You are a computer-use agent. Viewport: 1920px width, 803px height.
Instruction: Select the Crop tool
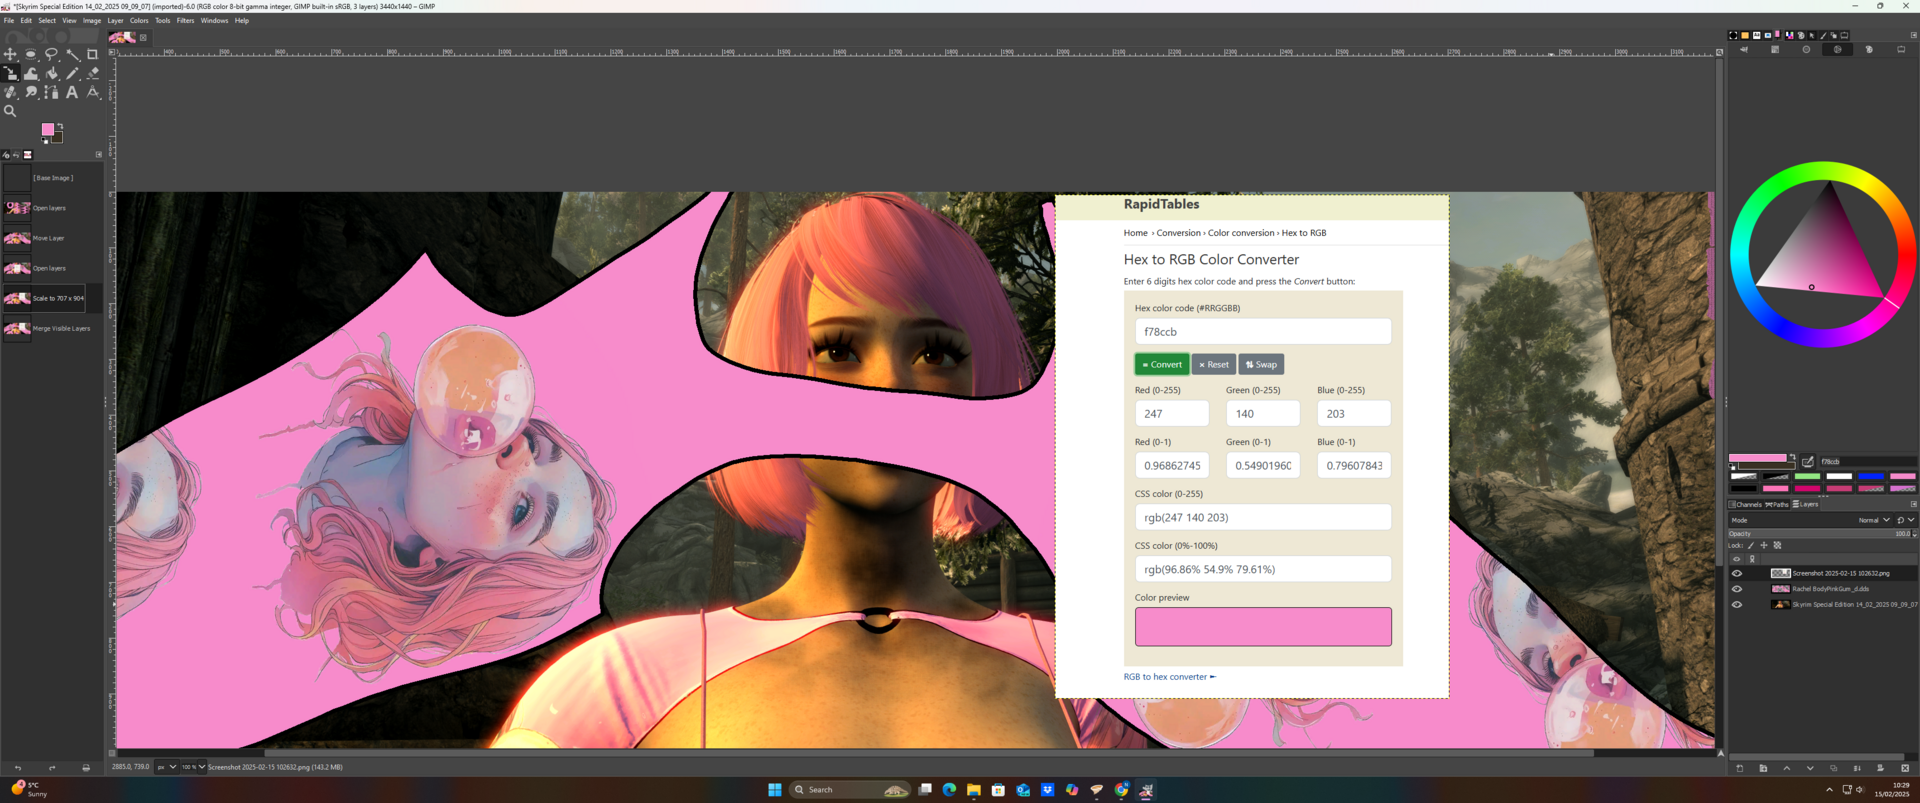click(93, 54)
